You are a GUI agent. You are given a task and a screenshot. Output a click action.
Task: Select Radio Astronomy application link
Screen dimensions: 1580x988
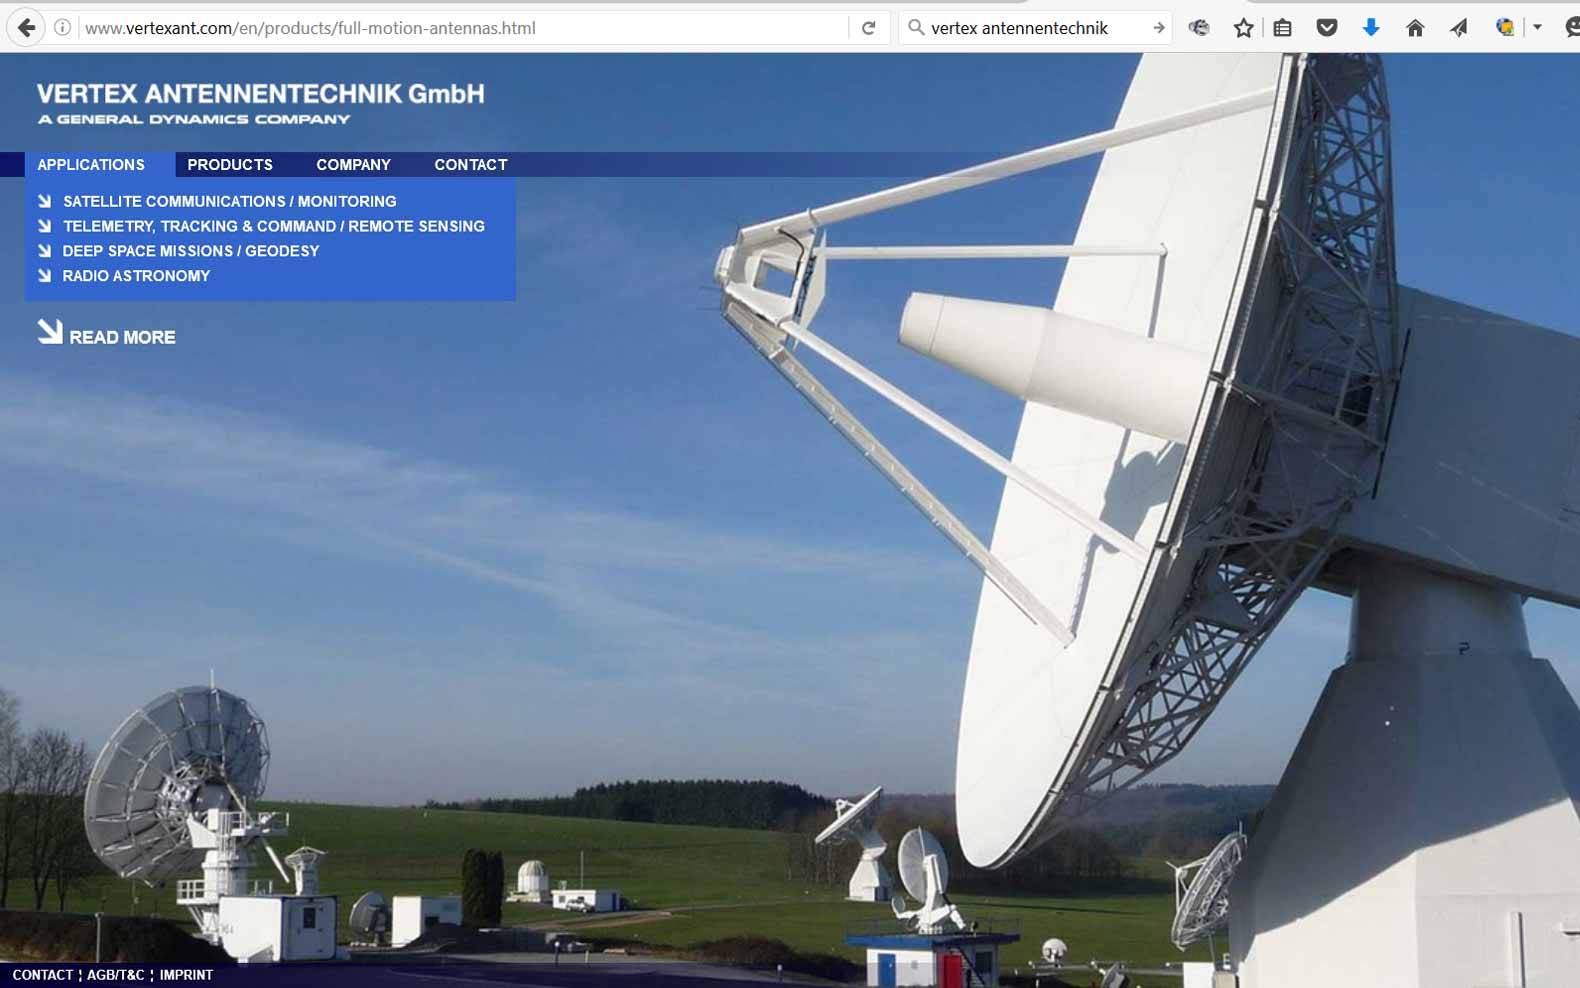click(x=136, y=276)
